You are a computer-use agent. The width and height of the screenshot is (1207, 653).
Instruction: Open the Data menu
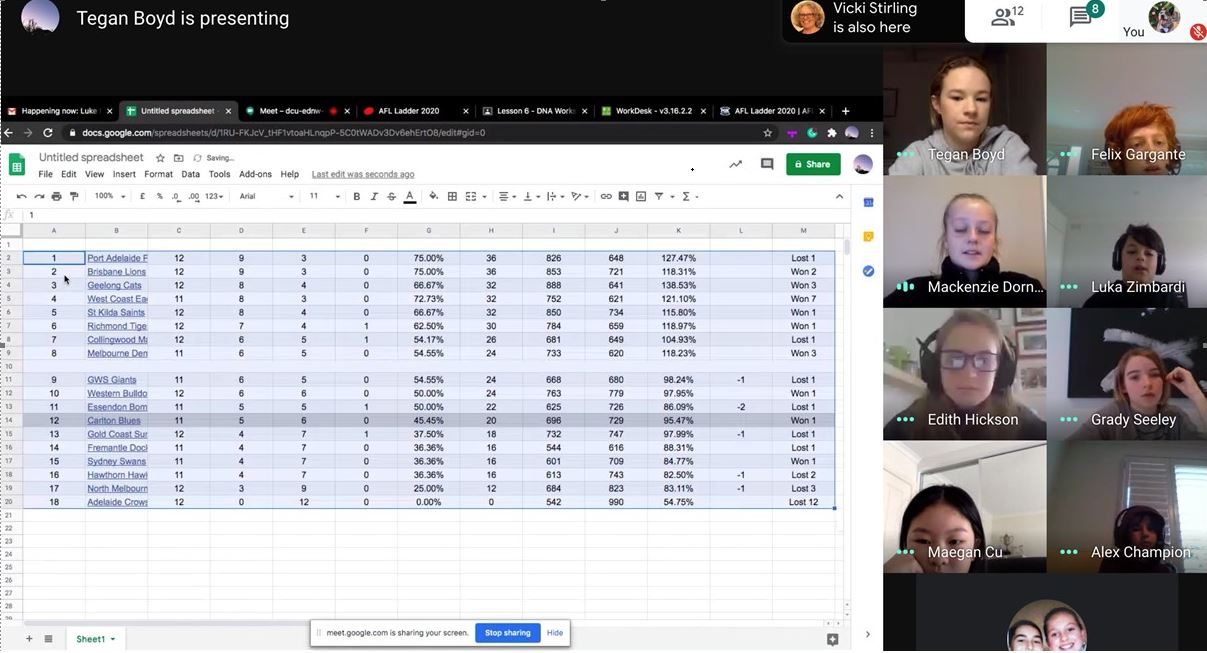coord(190,174)
